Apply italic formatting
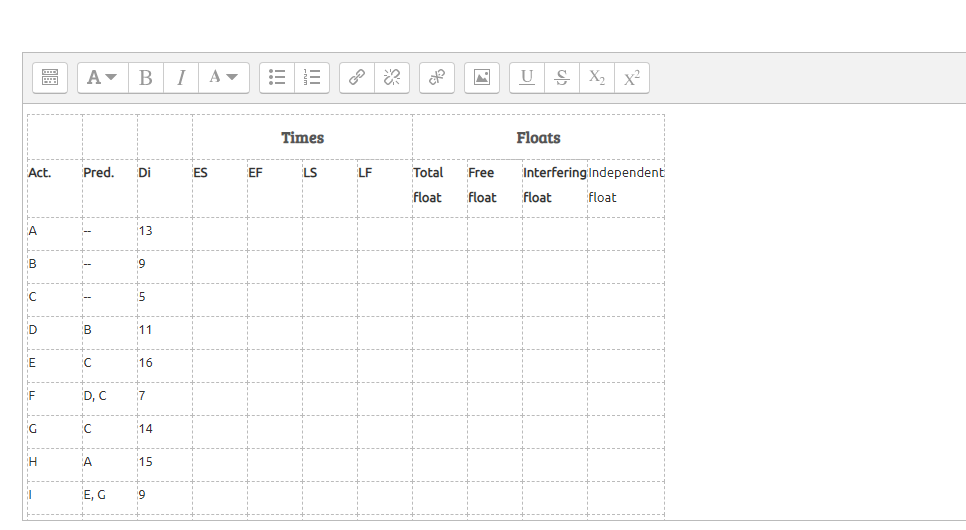The width and height of the screenshot is (966, 530). click(x=181, y=78)
